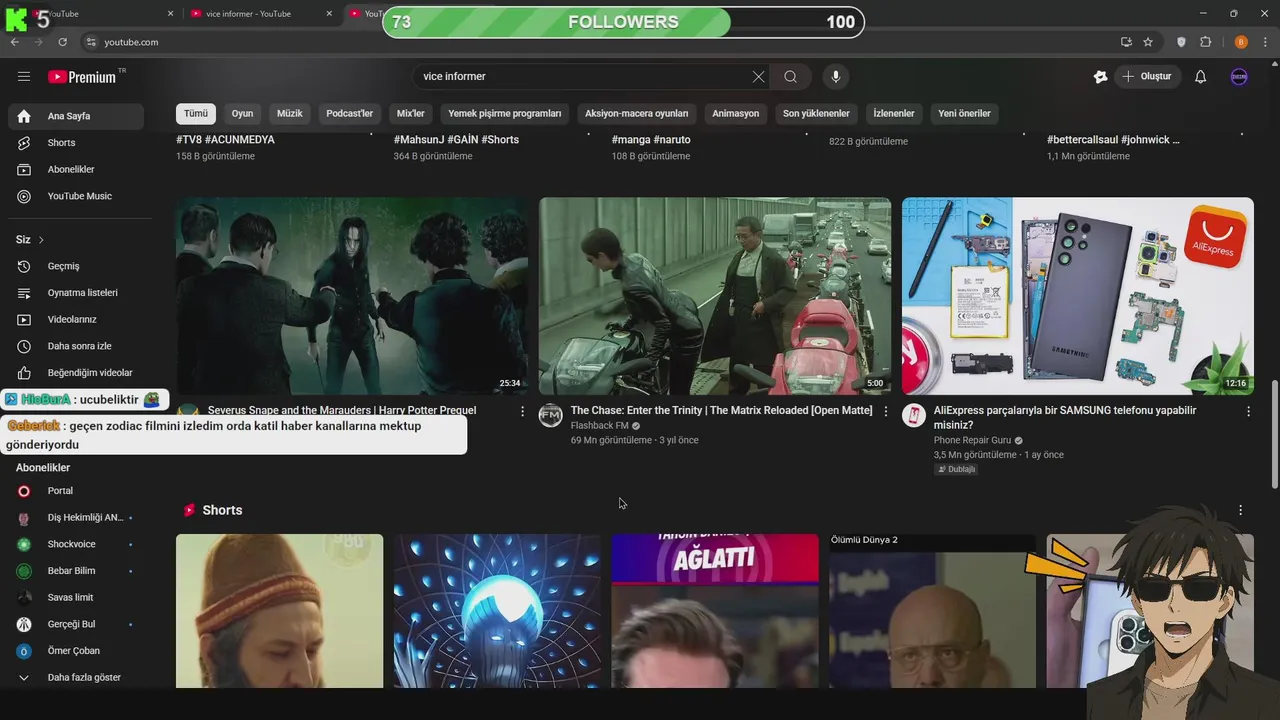Open the bearded man in beanie Short
The height and width of the screenshot is (720, 1280).
(x=279, y=611)
